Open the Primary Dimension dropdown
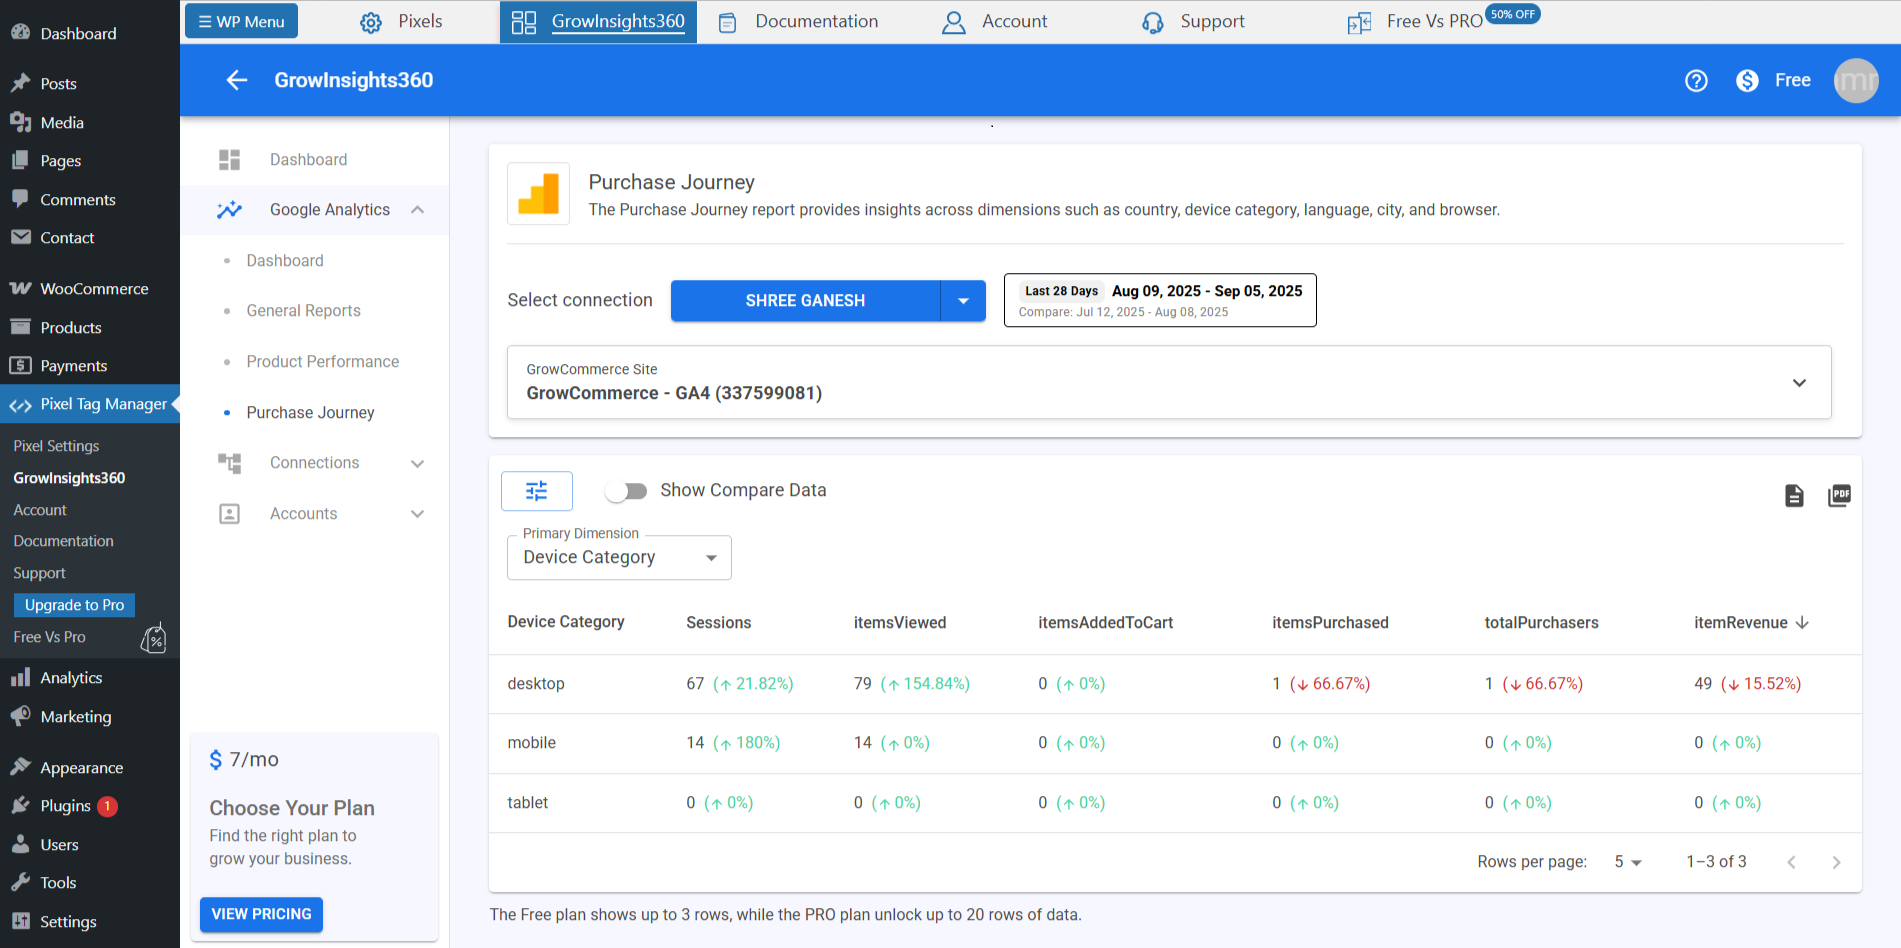This screenshot has height=948, width=1901. click(619, 557)
